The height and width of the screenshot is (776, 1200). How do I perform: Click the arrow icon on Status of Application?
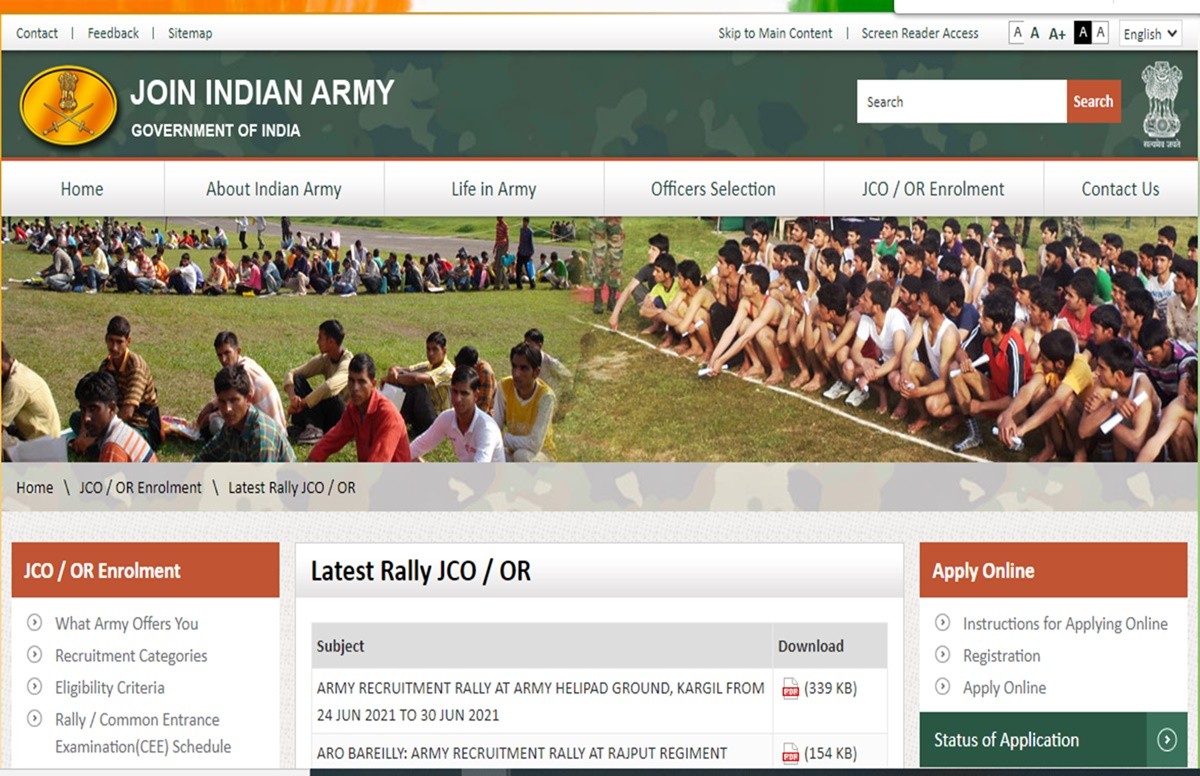(x=1166, y=740)
